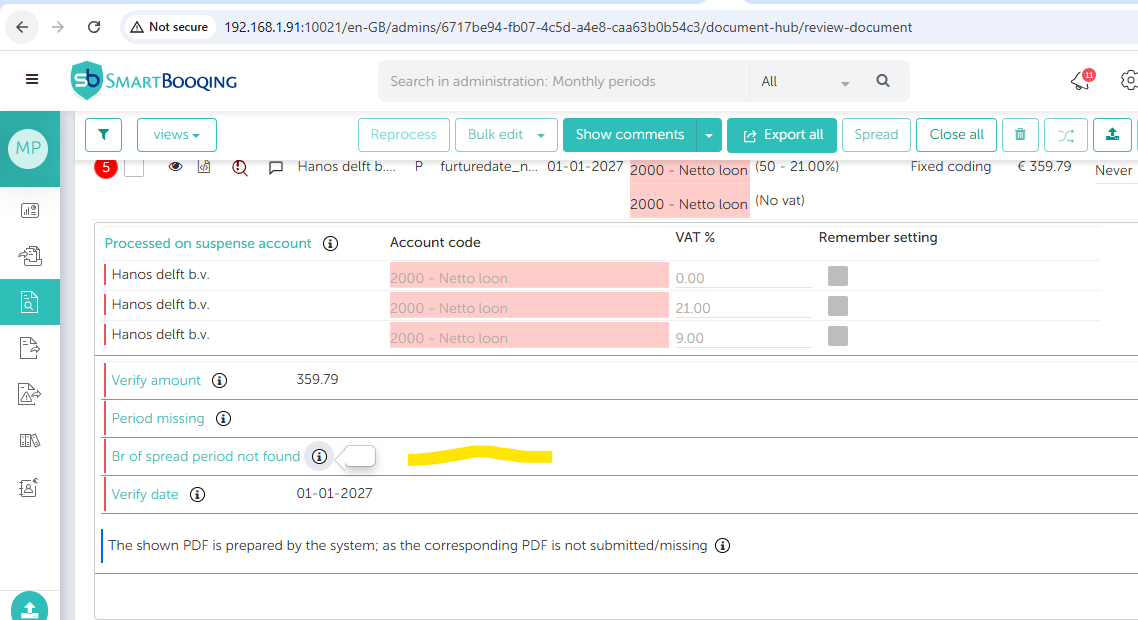Screen dimensions: 1138x620
Task: Click the trash delete icon in toolbar
Action: click(1020, 135)
